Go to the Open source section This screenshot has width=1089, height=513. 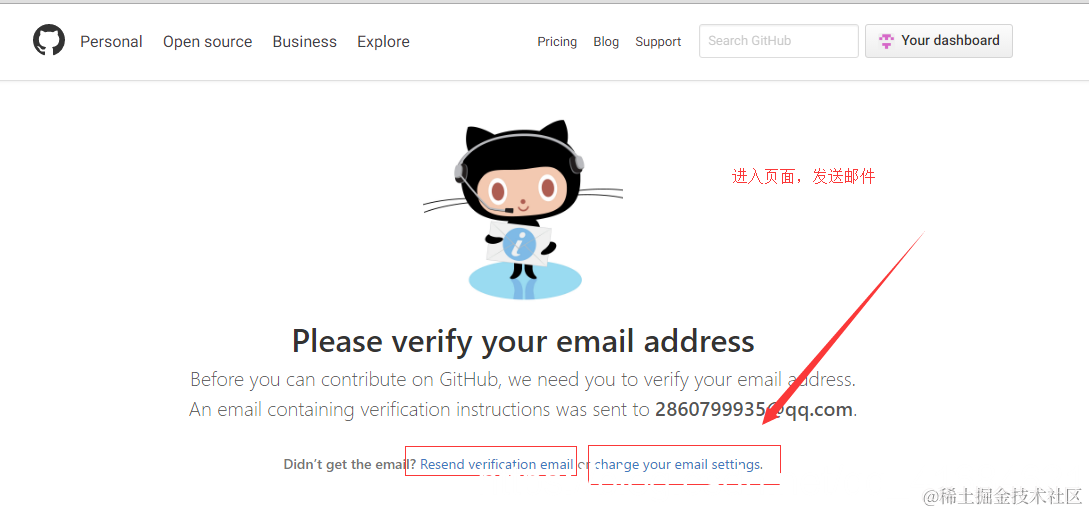[x=208, y=42]
